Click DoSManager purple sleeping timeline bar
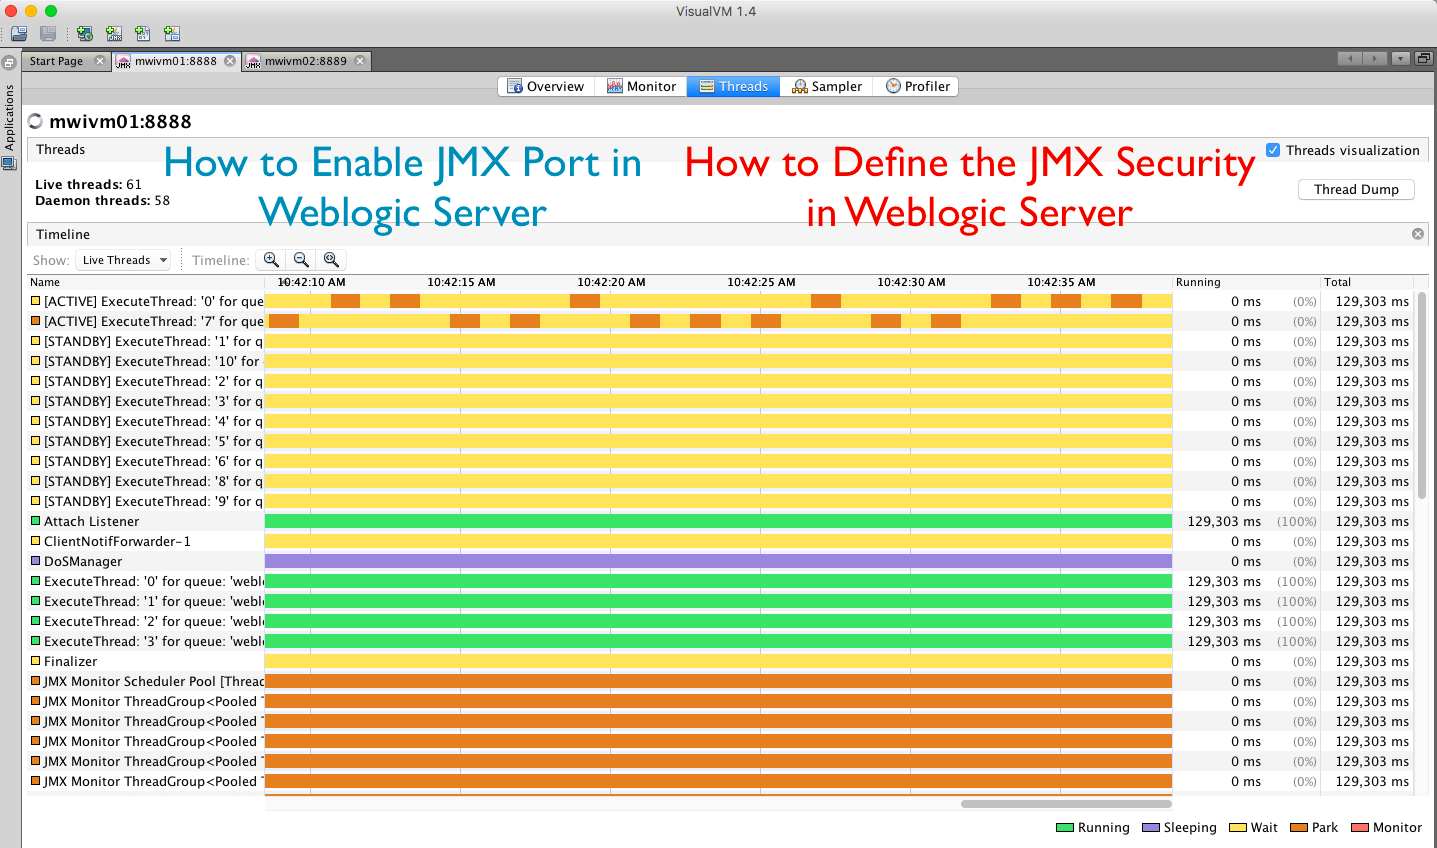 [x=718, y=561]
